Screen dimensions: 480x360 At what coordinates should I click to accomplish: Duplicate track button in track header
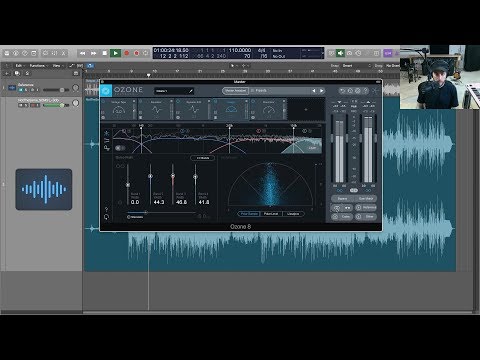pos(17,73)
